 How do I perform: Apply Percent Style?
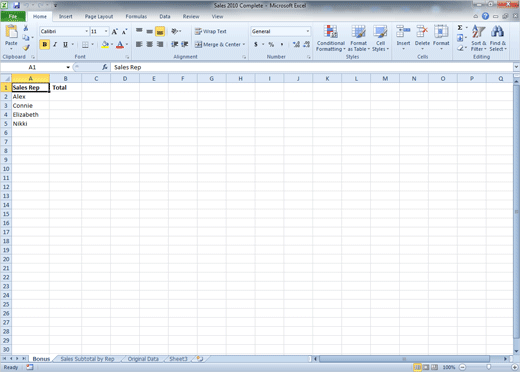tap(271, 44)
